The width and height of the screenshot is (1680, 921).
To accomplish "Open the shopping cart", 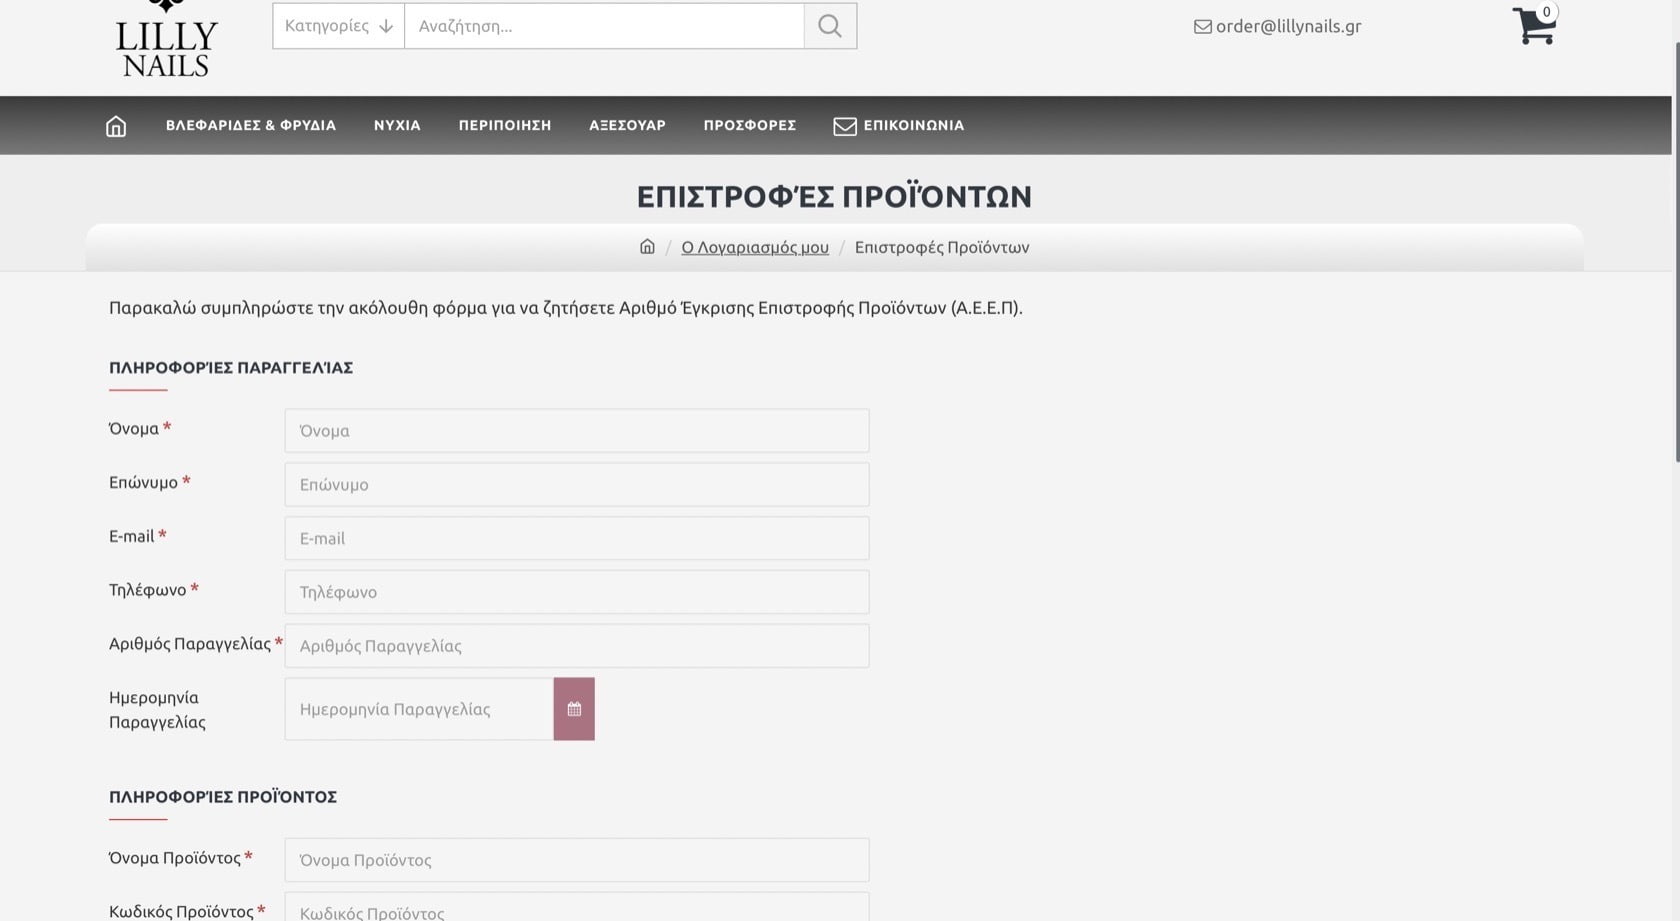I will tap(1533, 26).
